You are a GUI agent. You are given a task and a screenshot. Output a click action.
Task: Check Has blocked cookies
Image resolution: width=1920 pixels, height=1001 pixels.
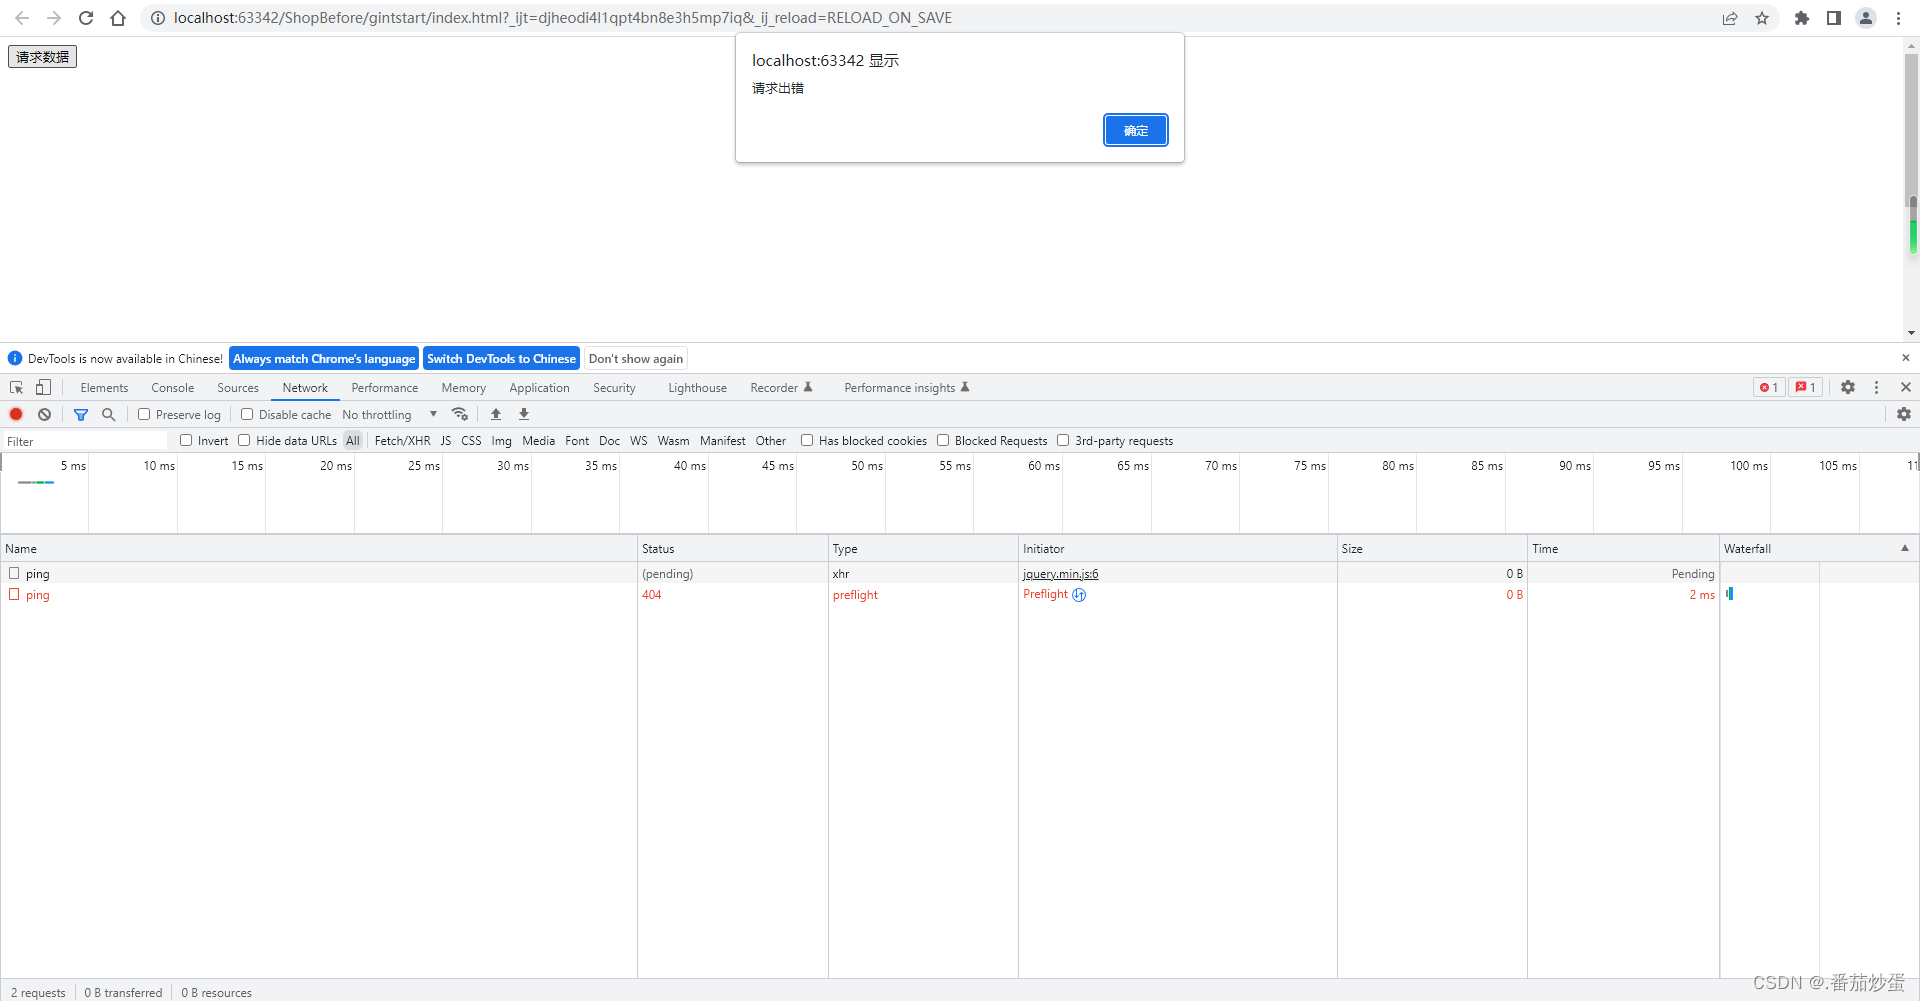[x=807, y=440]
